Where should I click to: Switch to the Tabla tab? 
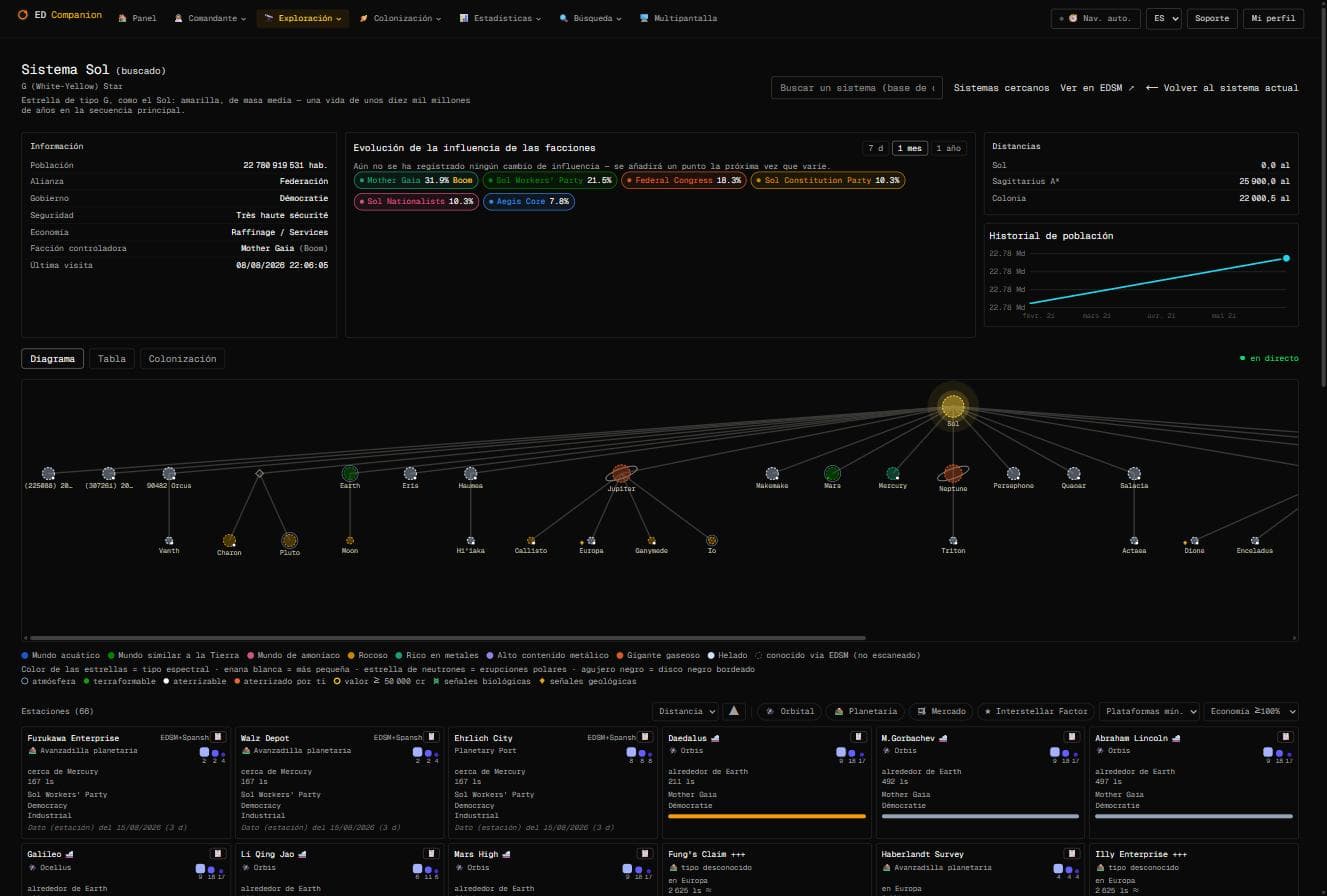tap(112, 359)
